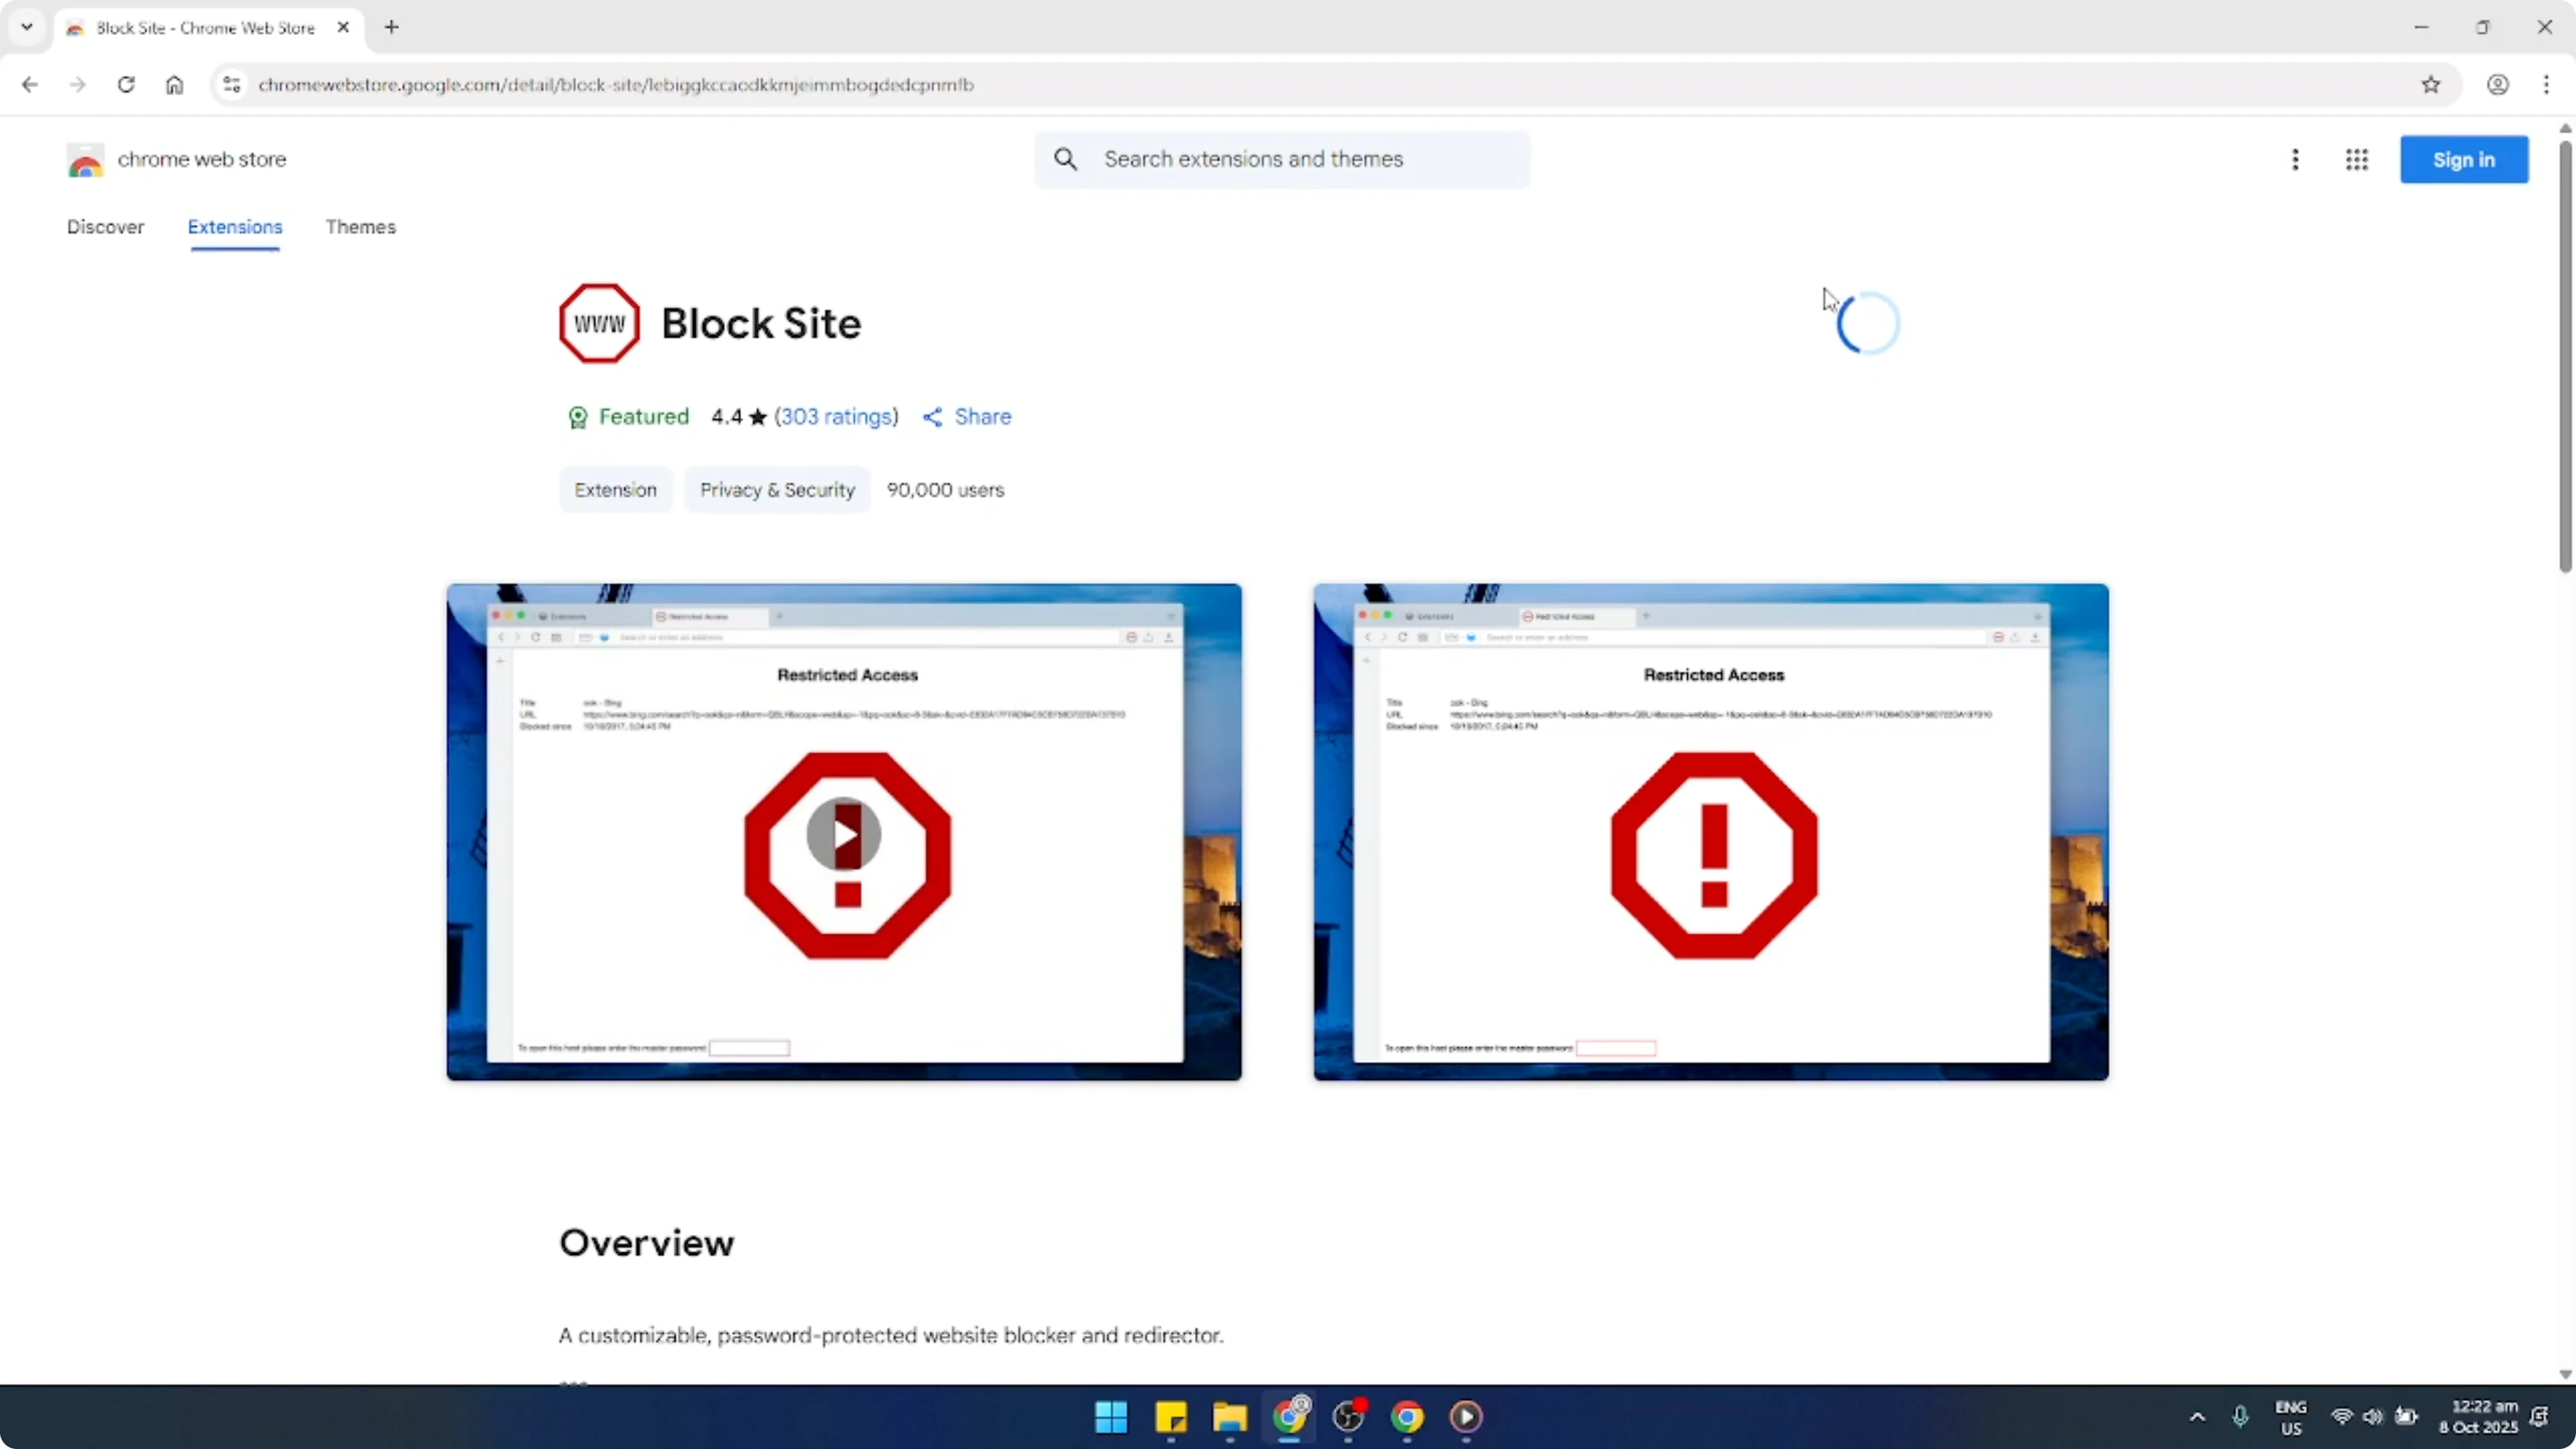Click the Block Site title heading
This screenshot has width=2576, height=1449.
[761, 323]
